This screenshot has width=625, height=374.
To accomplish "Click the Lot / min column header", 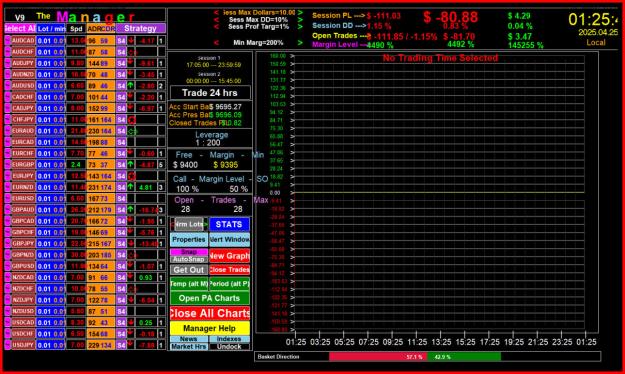I will [x=51, y=28].
